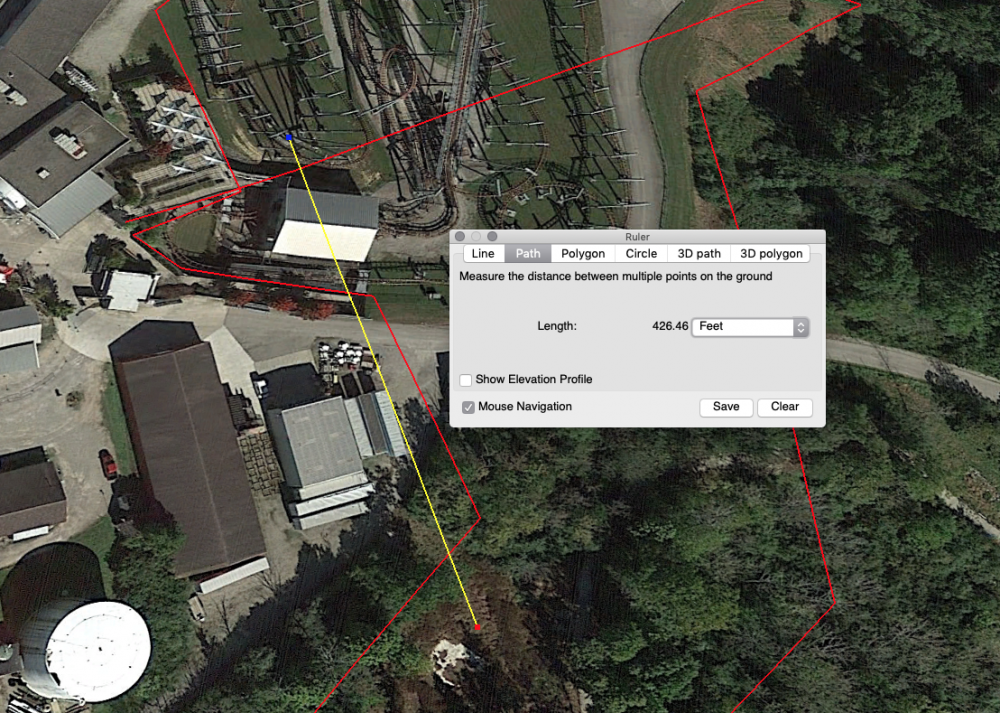
Task: Click Save to keep the measurement
Action: pos(726,407)
